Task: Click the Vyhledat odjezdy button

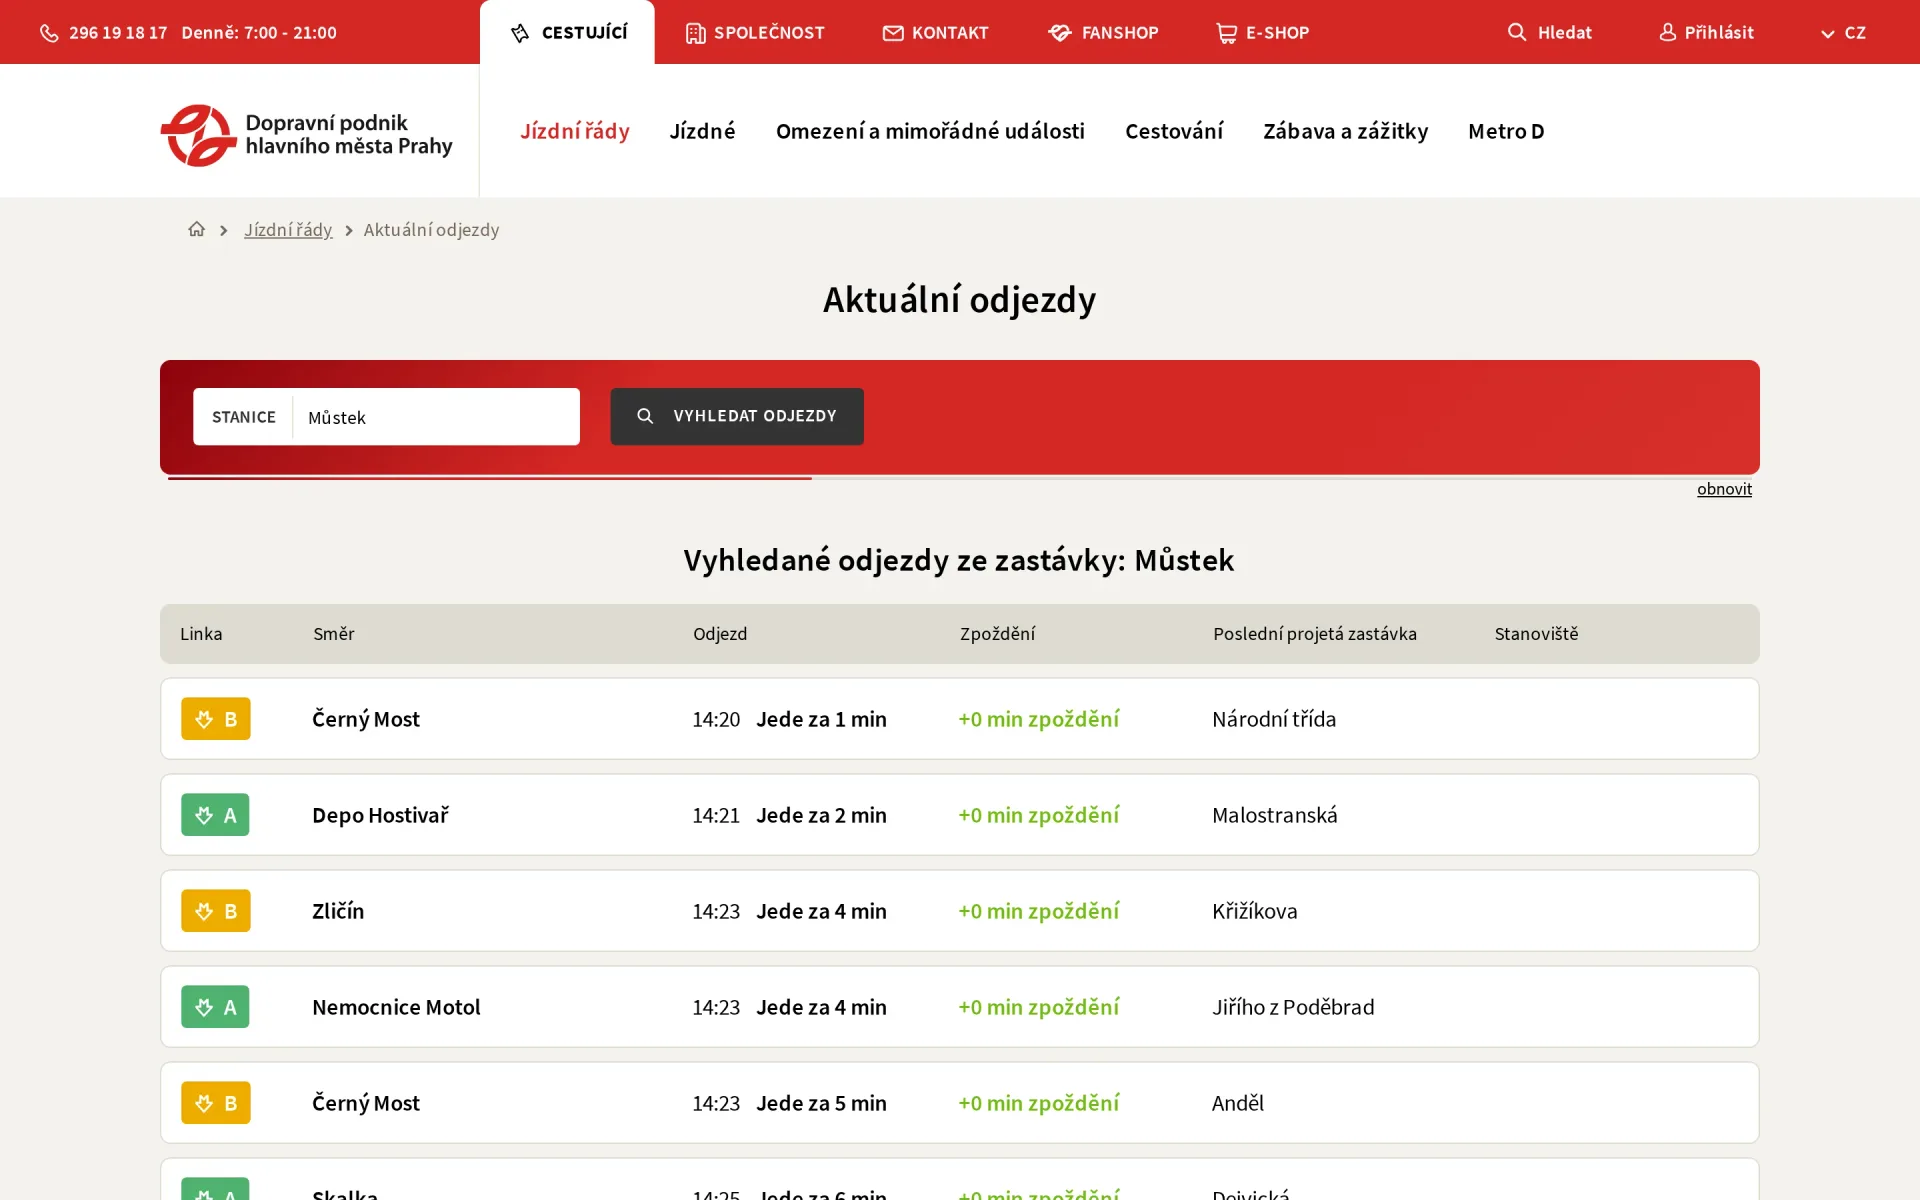Action: click(737, 416)
